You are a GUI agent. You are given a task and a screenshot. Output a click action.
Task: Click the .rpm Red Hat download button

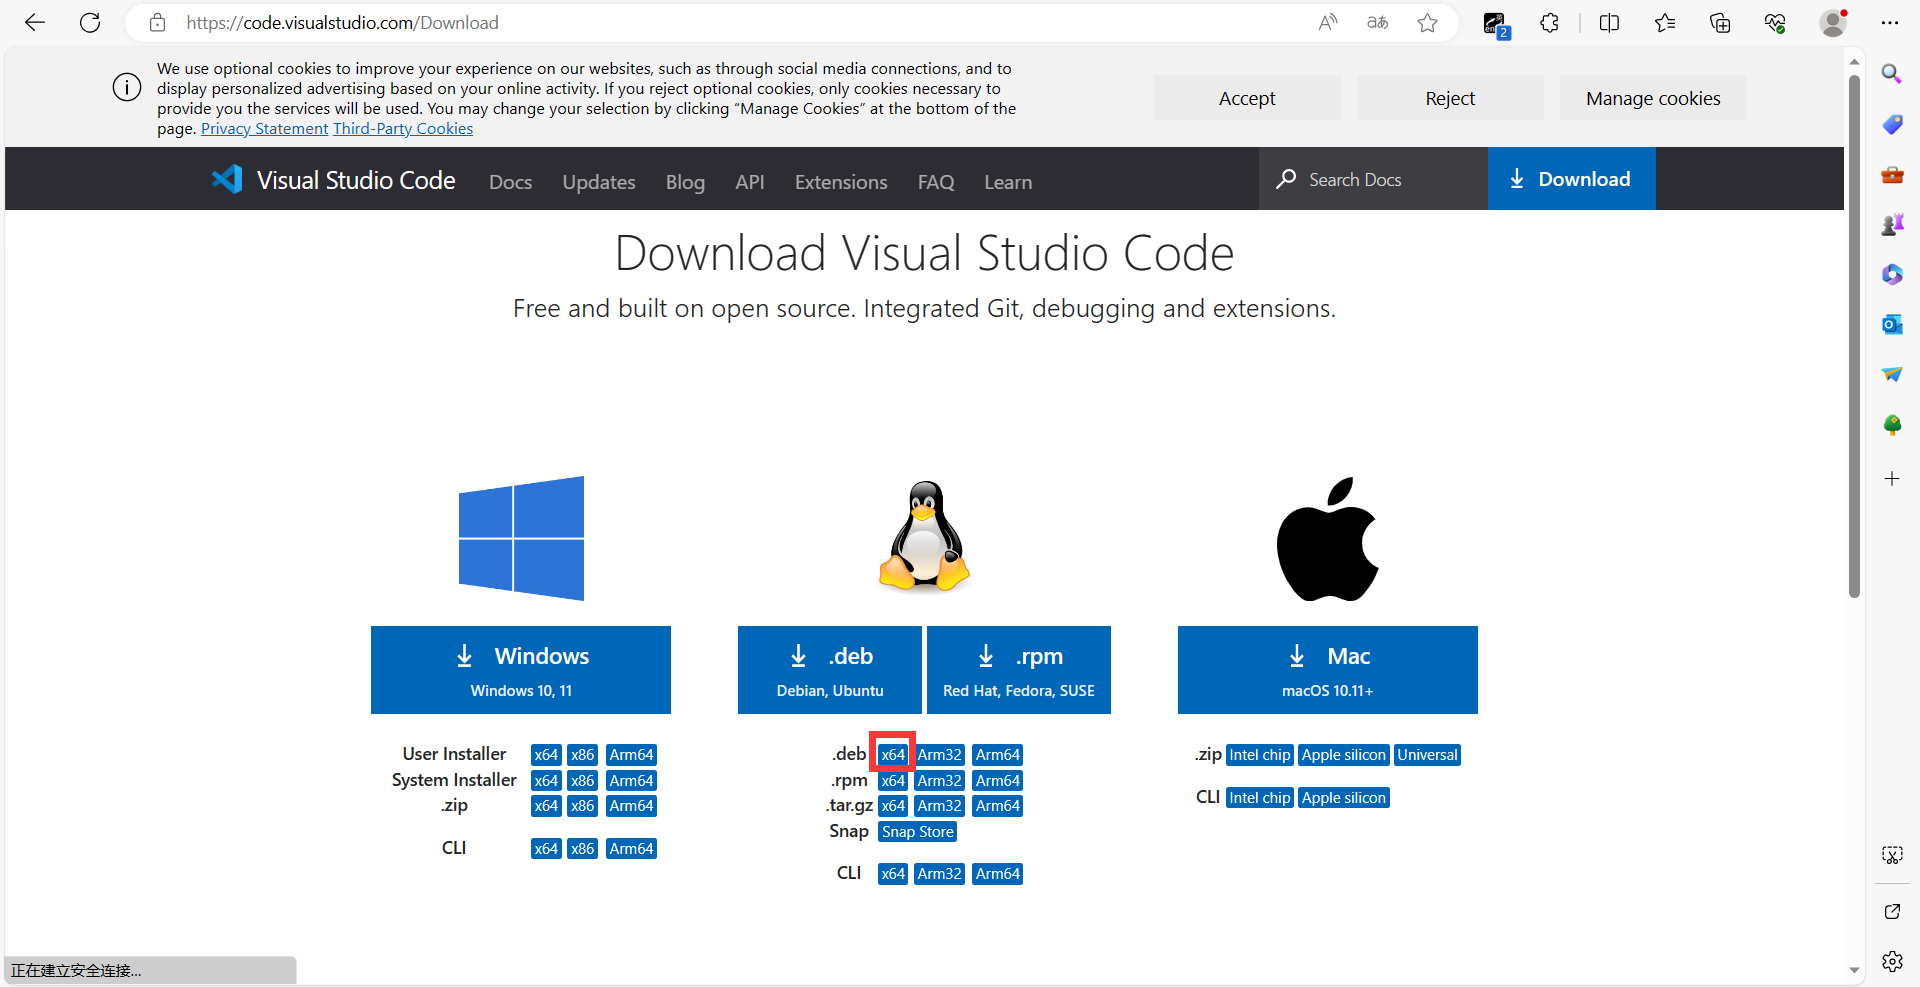tap(1019, 670)
